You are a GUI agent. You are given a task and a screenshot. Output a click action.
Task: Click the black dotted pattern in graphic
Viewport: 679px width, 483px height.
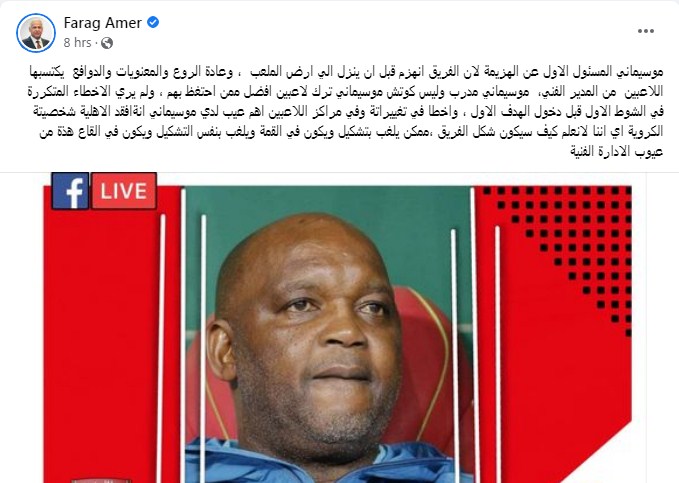click(x=576, y=251)
